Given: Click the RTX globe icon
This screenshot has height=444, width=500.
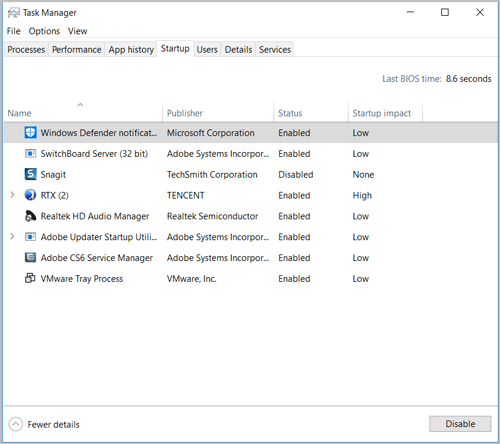Looking at the screenshot, I should [30, 195].
